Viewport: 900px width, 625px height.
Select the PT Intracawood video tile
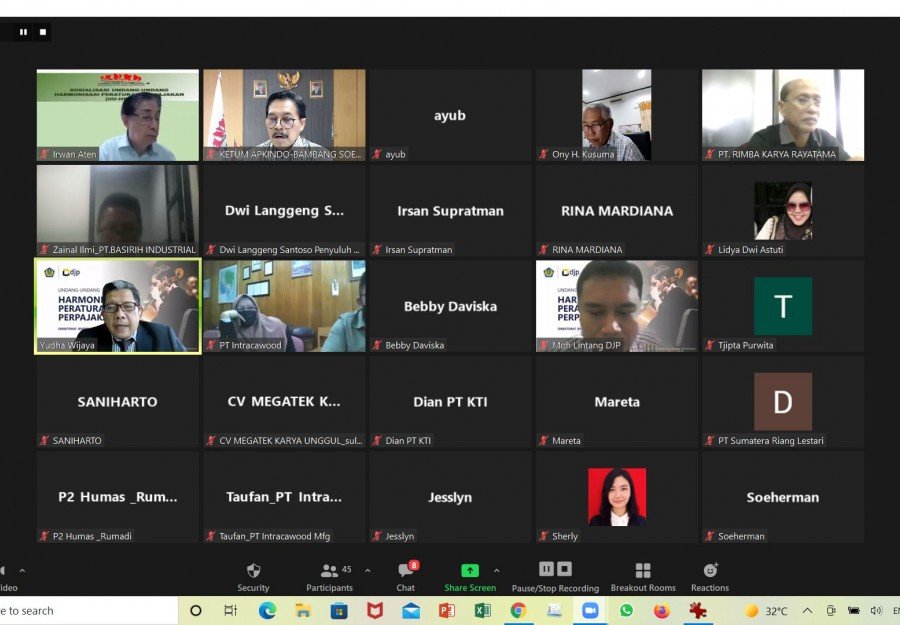[x=284, y=306]
